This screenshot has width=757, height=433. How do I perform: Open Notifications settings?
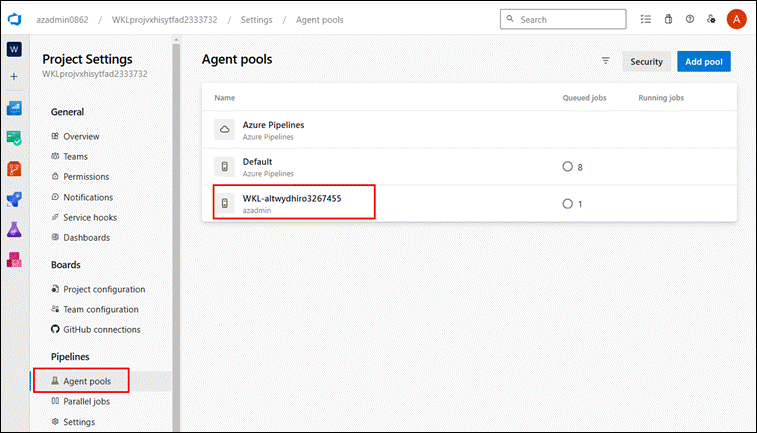[82, 197]
